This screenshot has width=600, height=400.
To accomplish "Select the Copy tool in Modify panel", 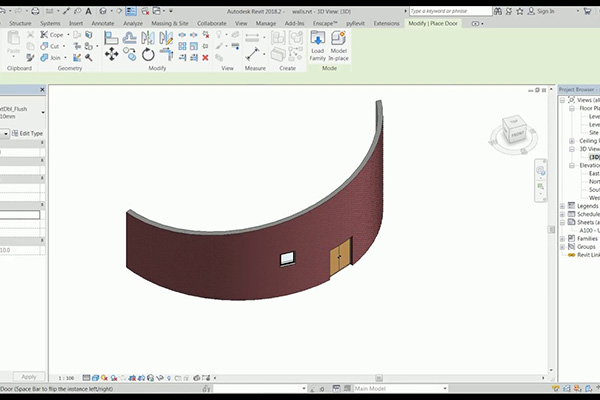I will pos(130,54).
